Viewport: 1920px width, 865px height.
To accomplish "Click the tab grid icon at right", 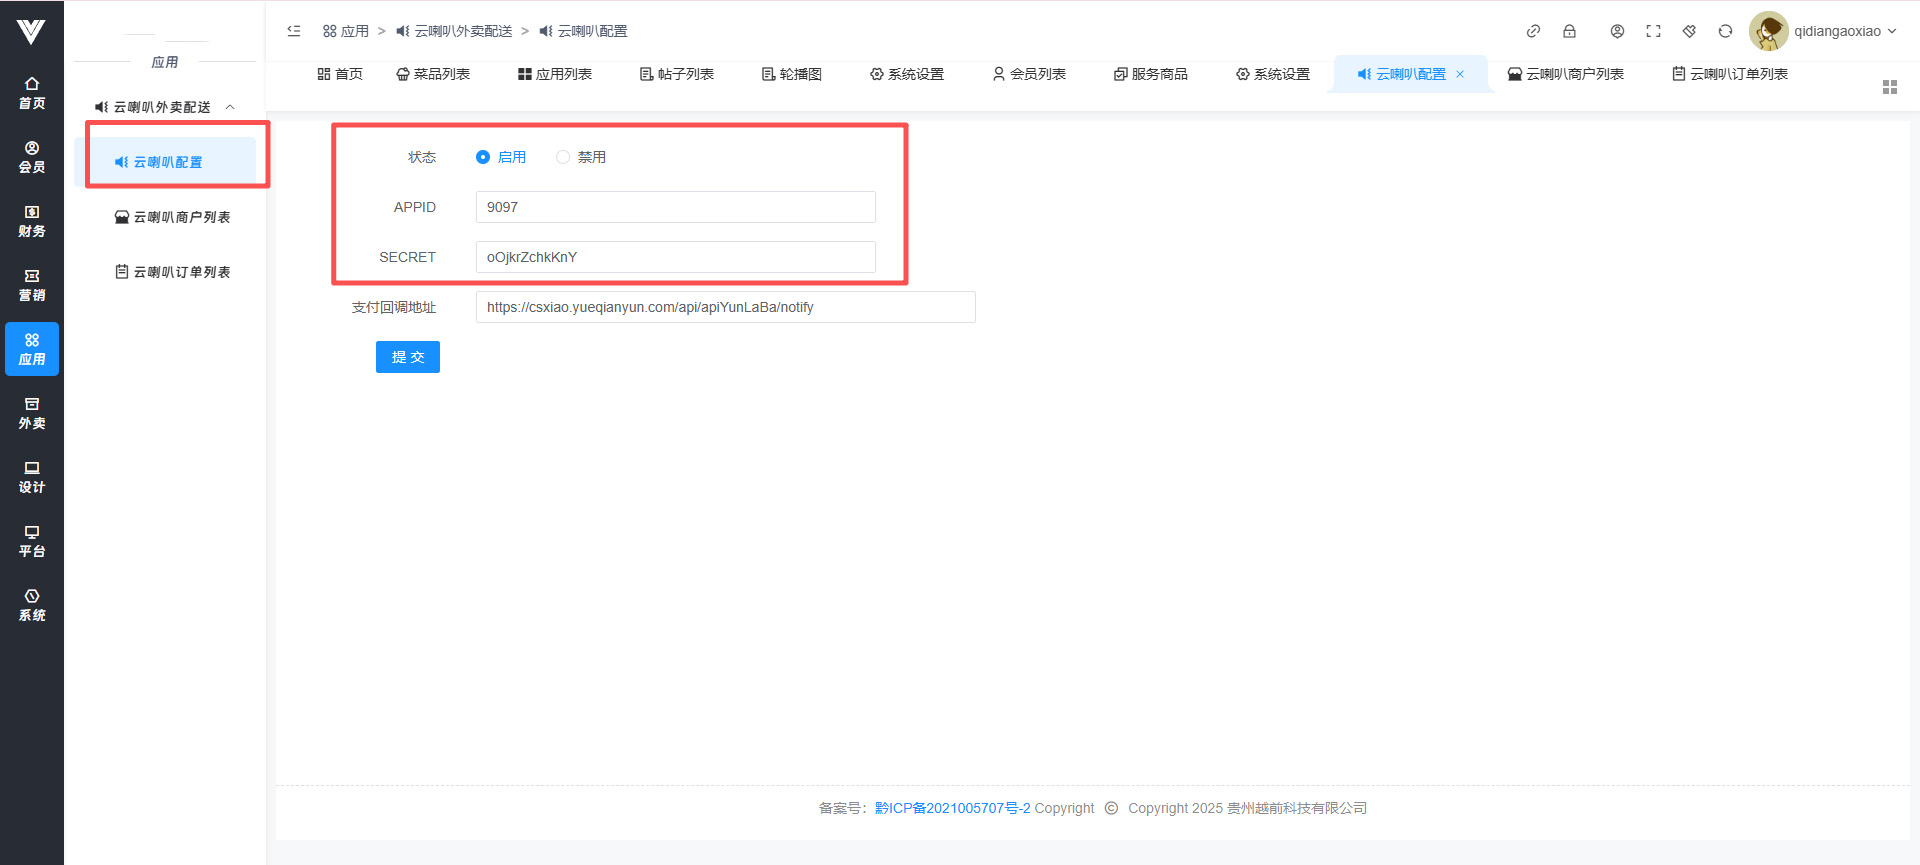I will (1889, 87).
